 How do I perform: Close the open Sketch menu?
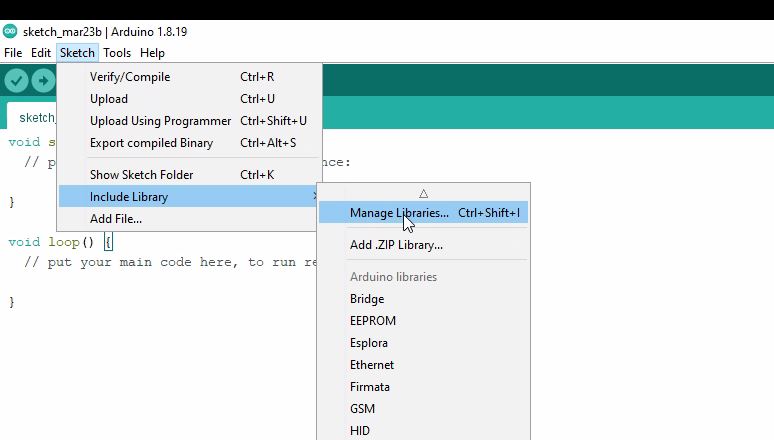click(77, 53)
